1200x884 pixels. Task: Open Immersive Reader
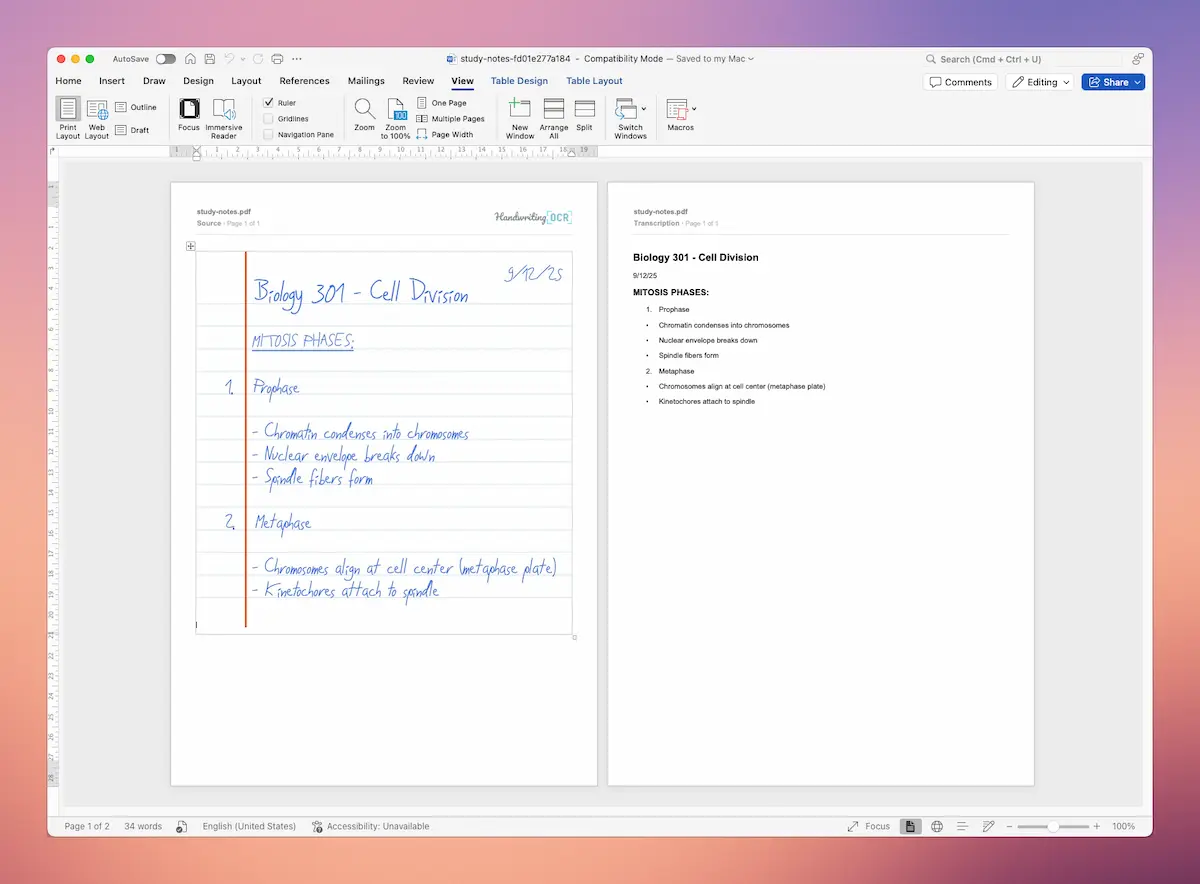click(x=224, y=113)
